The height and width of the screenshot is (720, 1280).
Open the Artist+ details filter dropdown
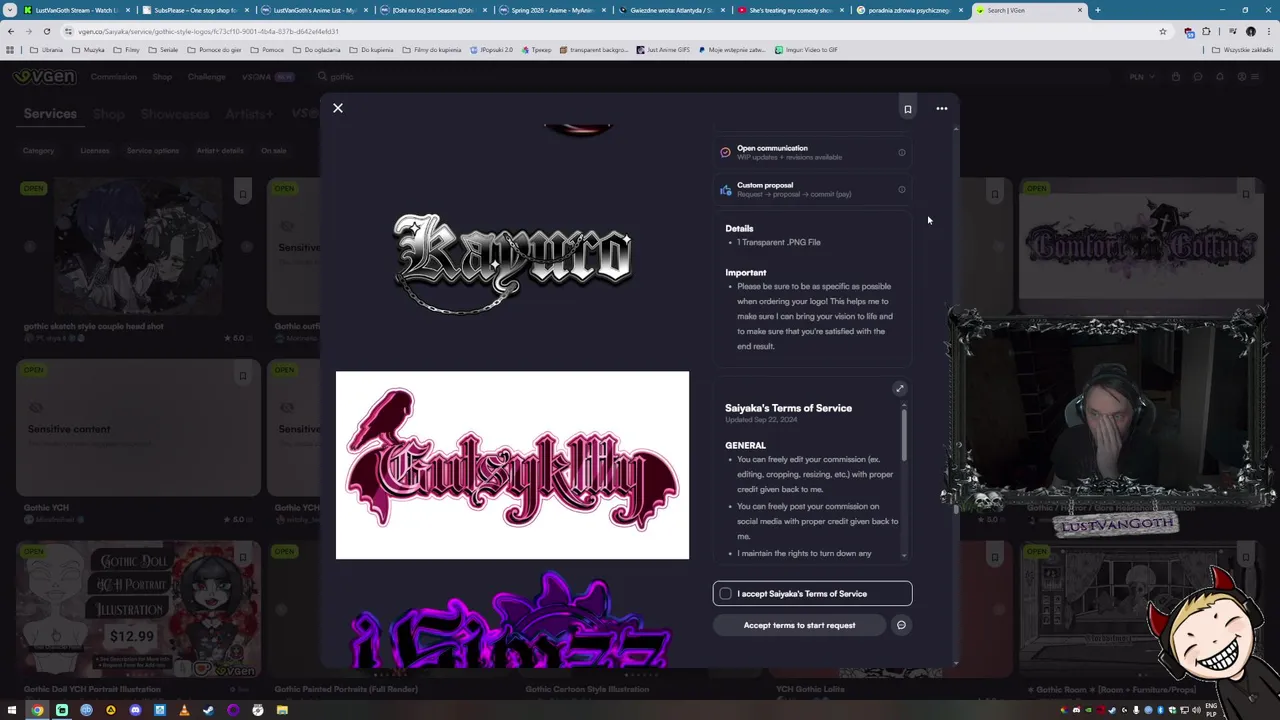(222, 151)
